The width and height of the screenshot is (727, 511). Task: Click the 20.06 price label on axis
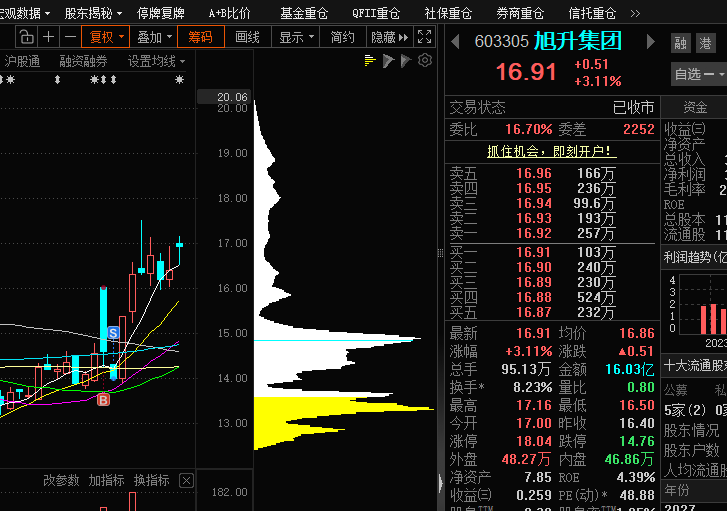click(224, 96)
